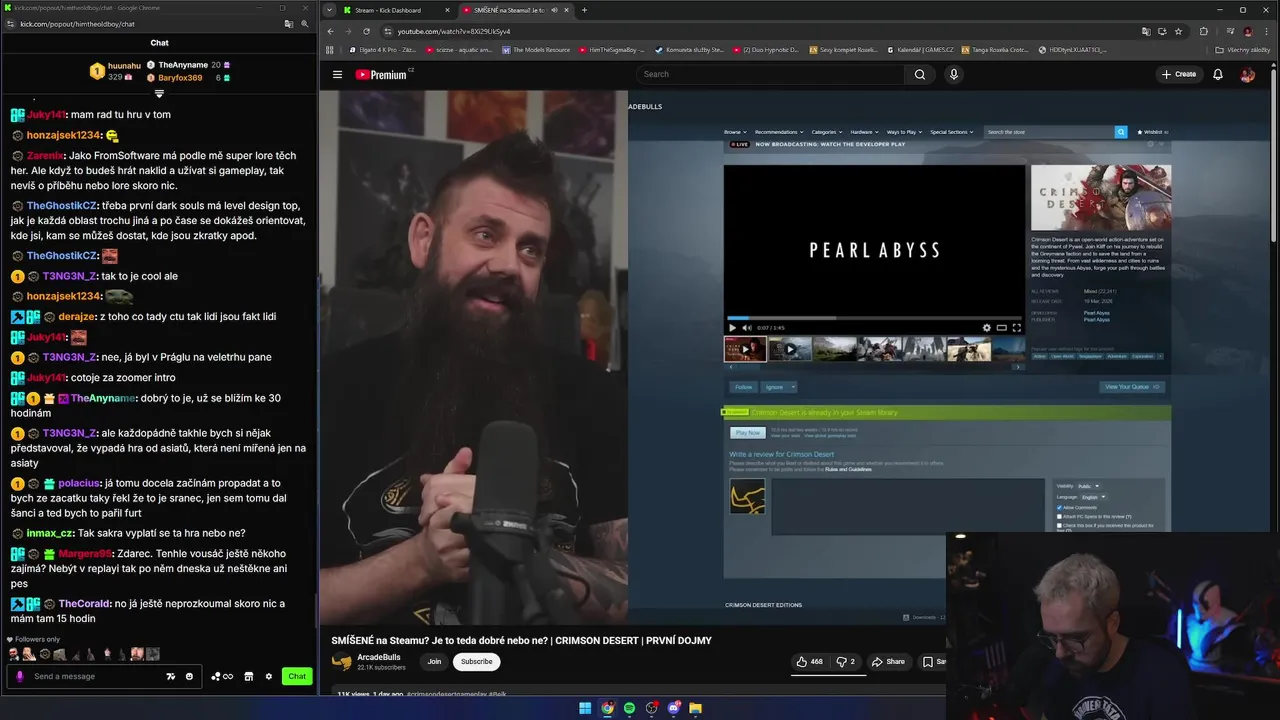Open the Všechny záložky bookmarks folder
This screenshot has width=1280, height=720.
pos(1243,49)
